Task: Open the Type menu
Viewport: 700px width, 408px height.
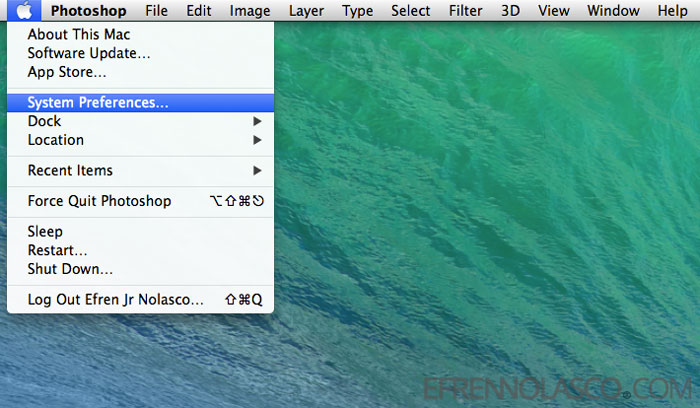Action: [357, 10]
